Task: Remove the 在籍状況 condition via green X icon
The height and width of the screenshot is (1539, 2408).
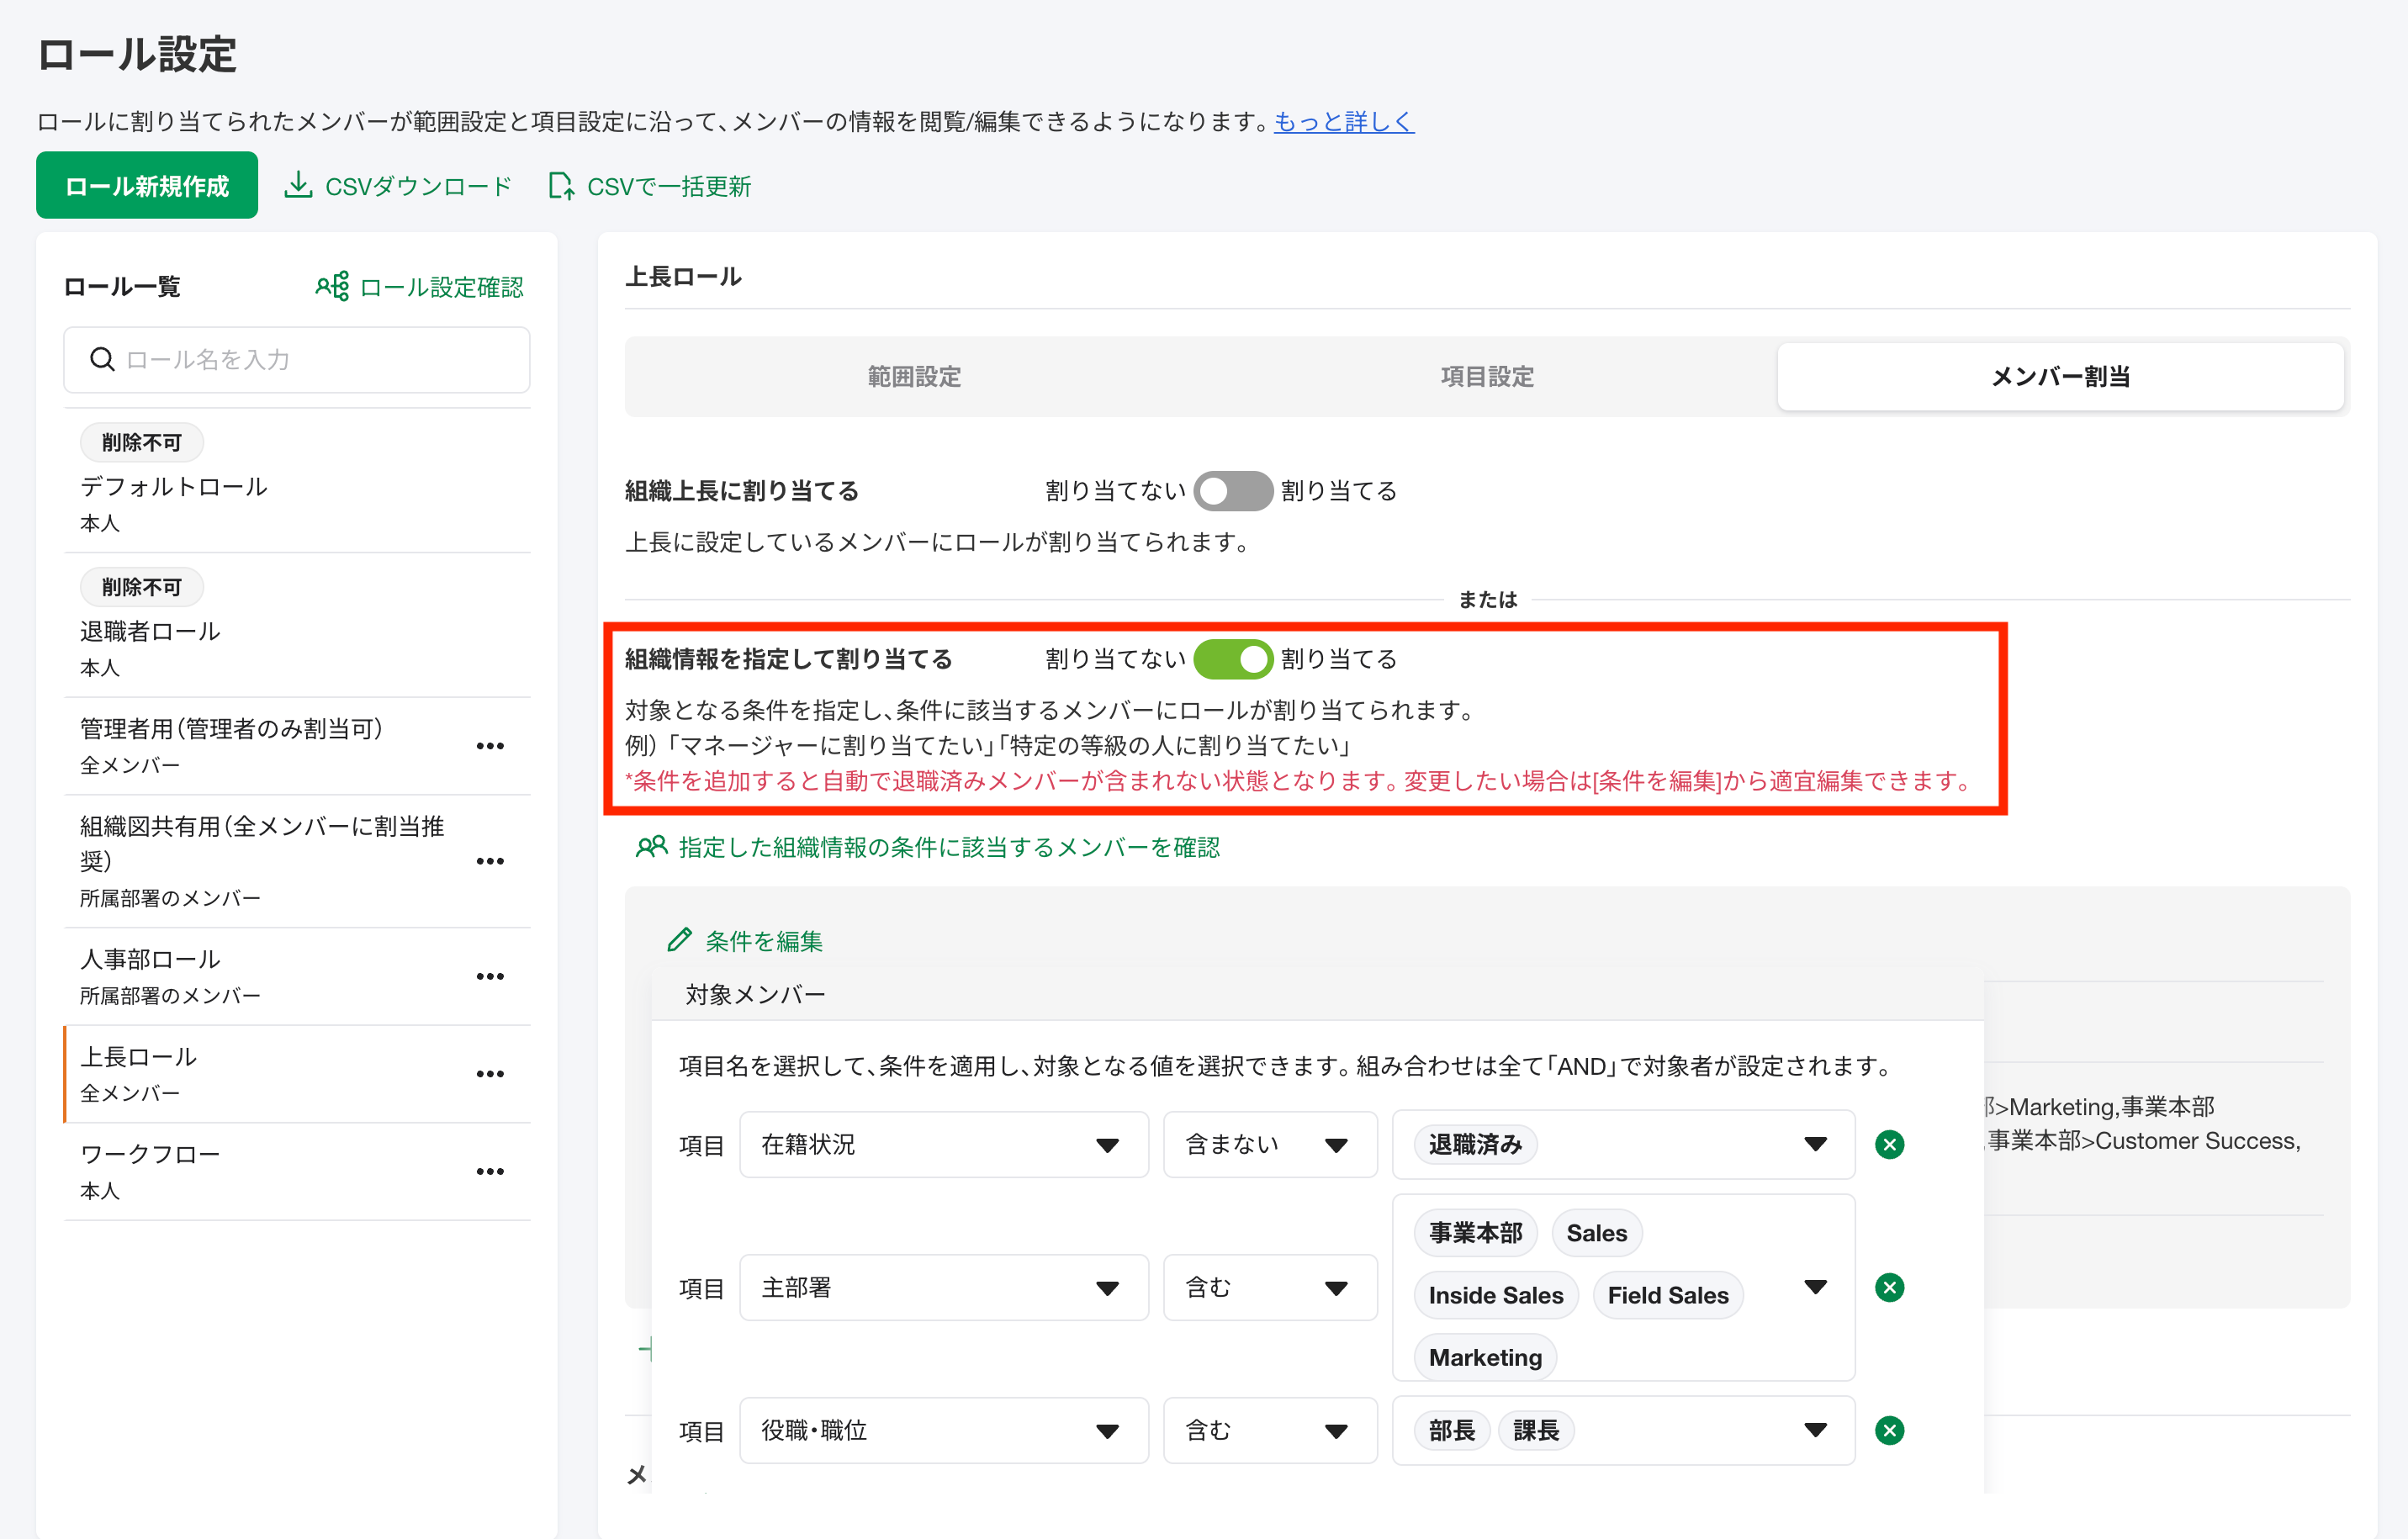Action: tap(1890, 1144)
